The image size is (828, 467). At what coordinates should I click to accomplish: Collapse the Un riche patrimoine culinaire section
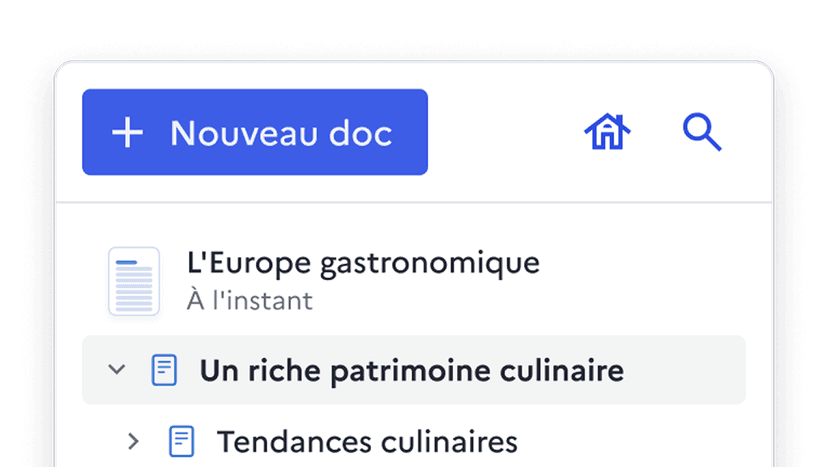pyautogui.click(x=117, y=371)
